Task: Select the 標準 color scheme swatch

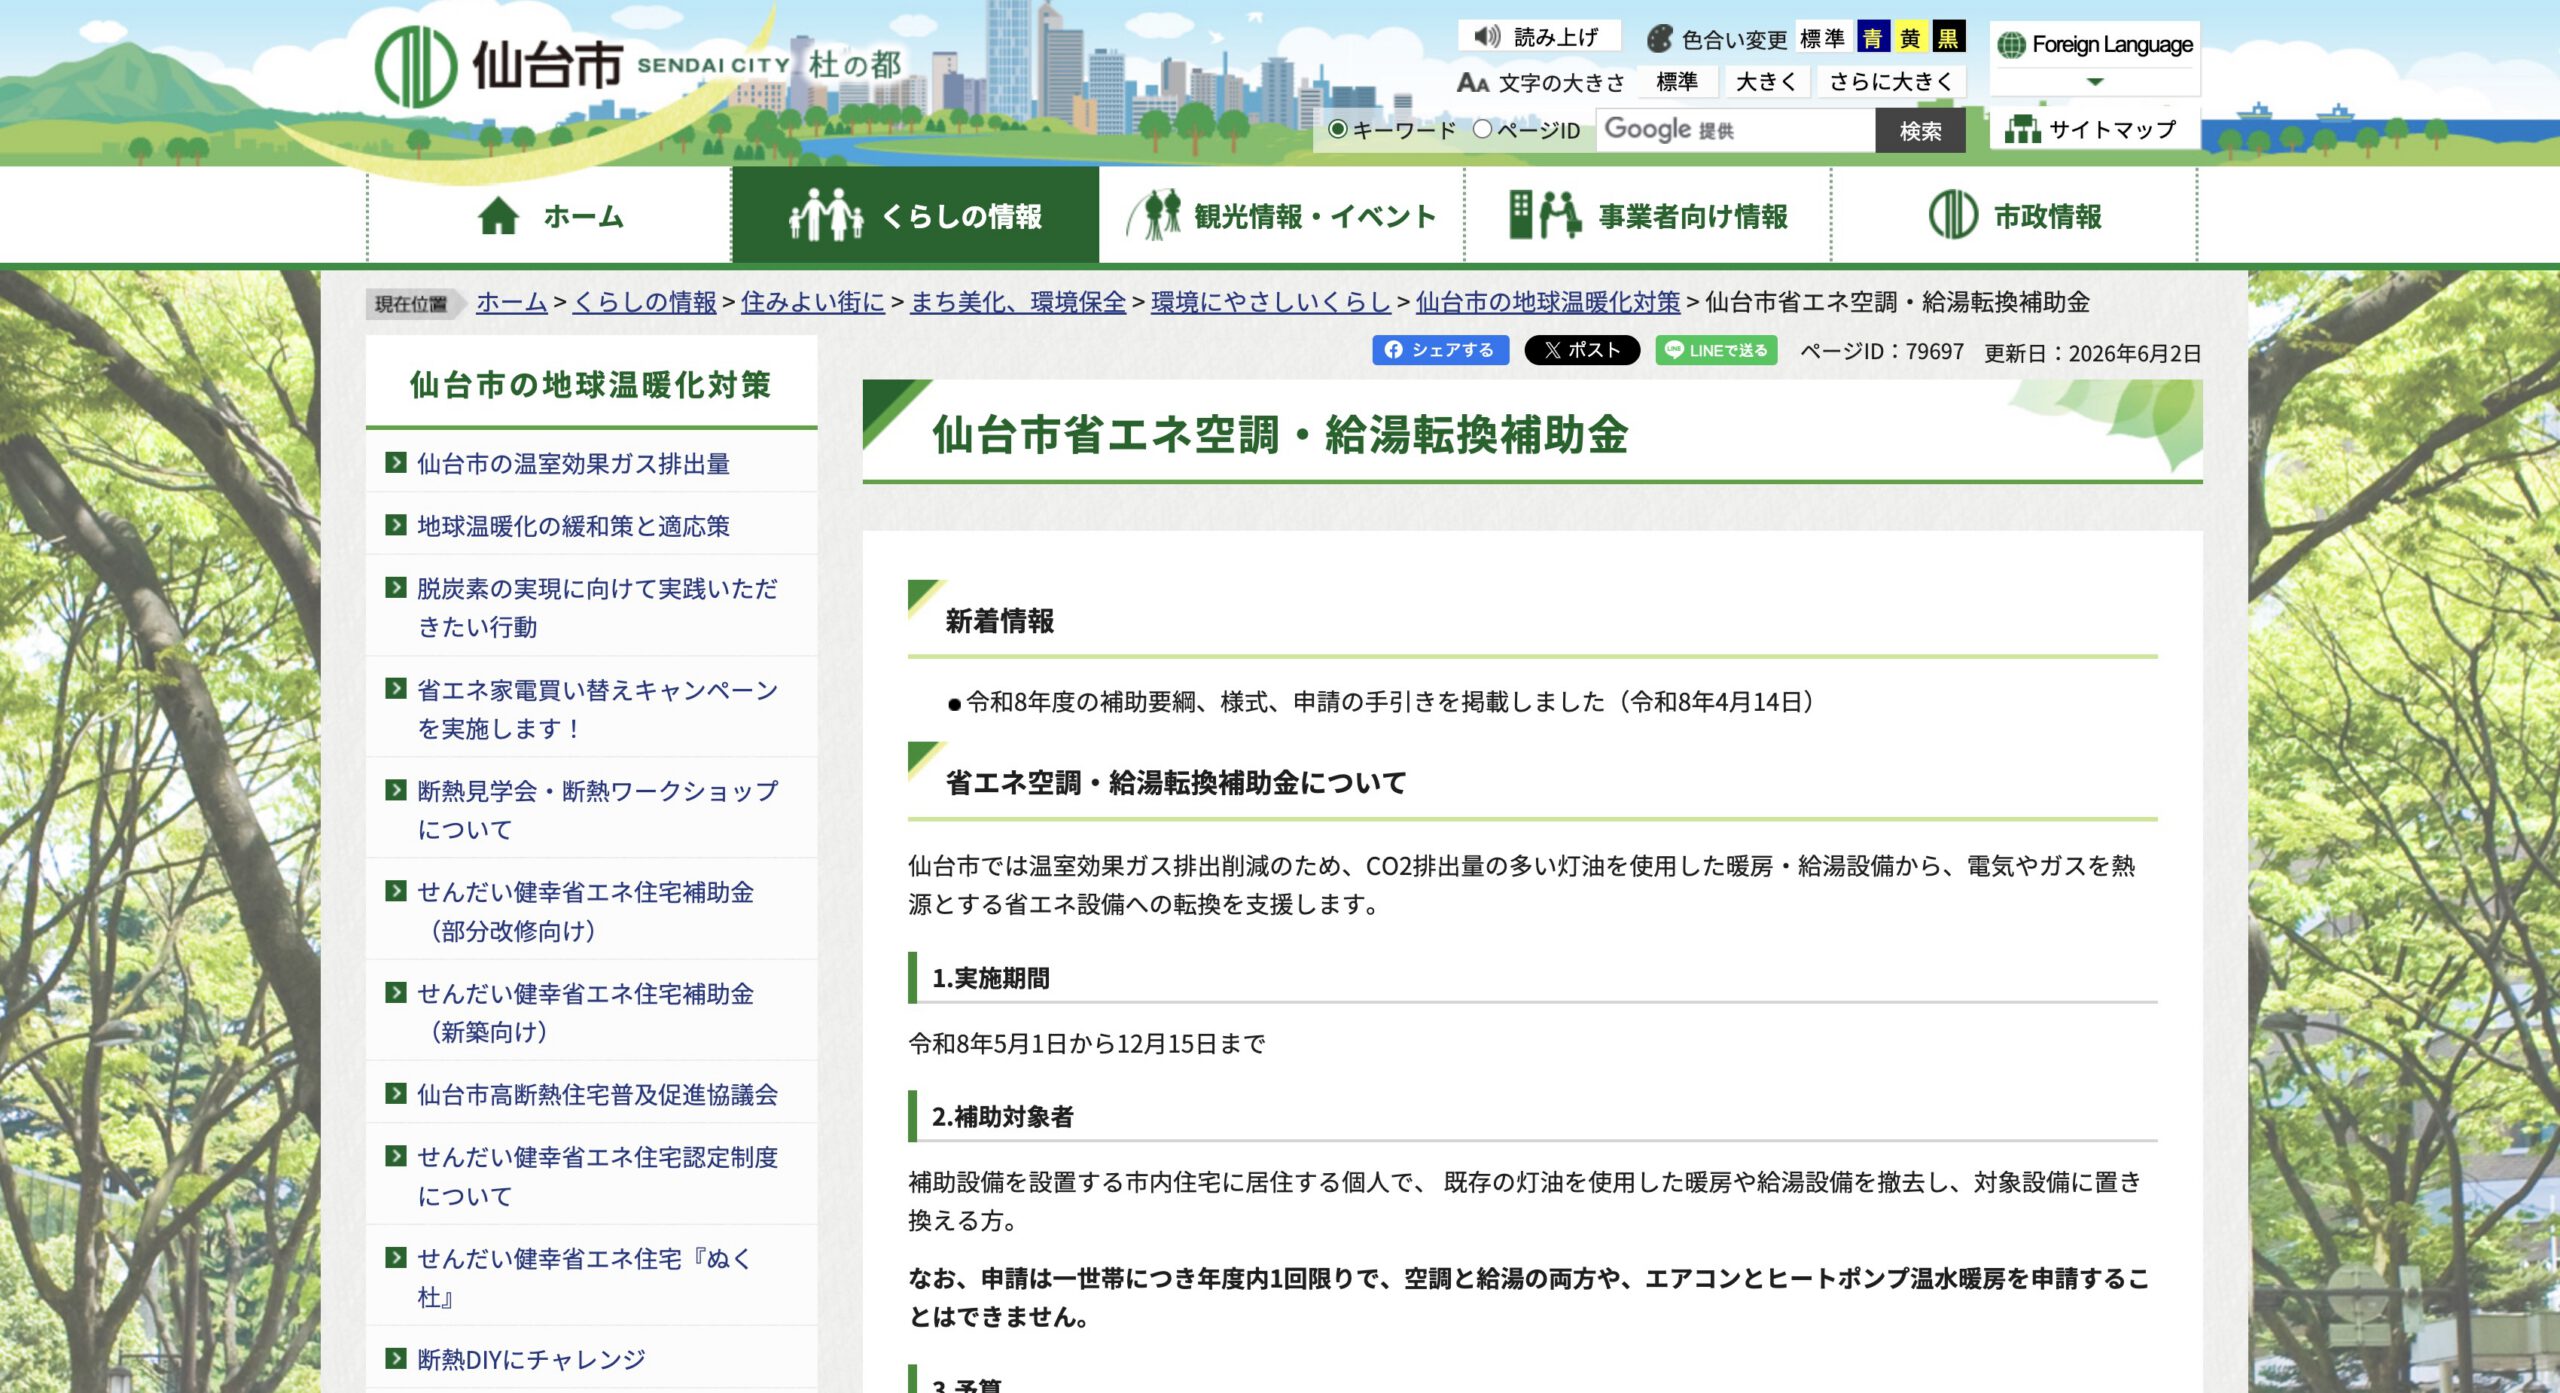Action: click(x=1822, y=38)
